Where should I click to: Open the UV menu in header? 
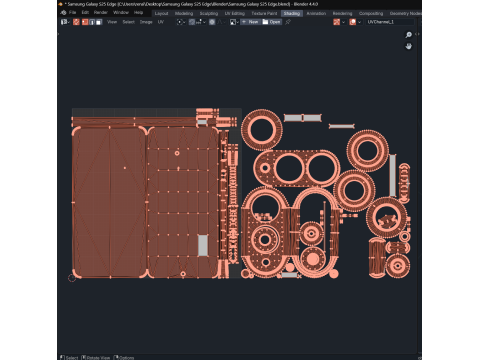(x=161, y=22)
